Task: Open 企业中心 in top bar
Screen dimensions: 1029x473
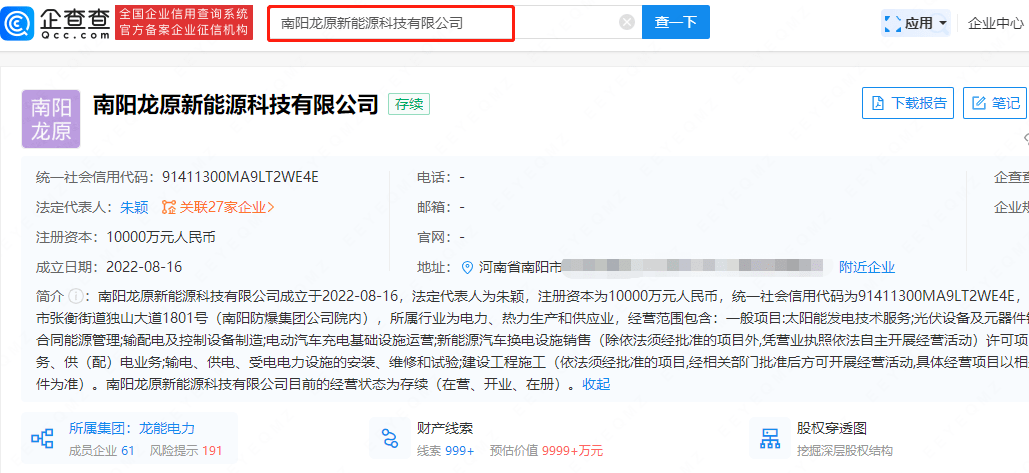Action: click(x=996, y=24)
